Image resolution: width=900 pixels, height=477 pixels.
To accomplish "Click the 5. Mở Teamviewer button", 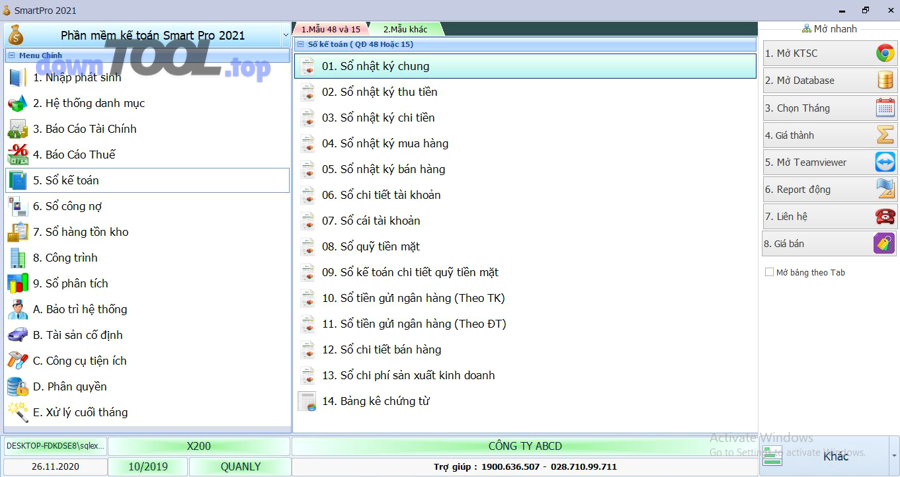I will (829, 162).
